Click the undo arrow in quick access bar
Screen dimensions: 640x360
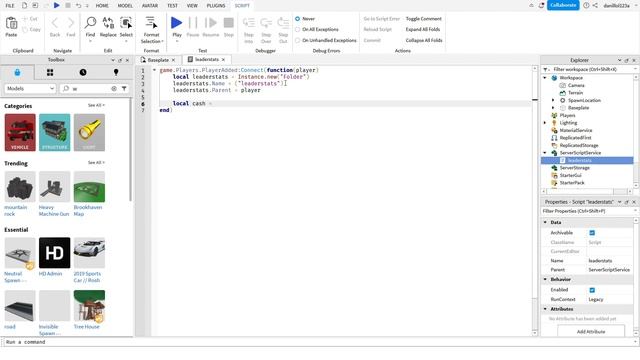pyautogui.click(x=78, y=6)
